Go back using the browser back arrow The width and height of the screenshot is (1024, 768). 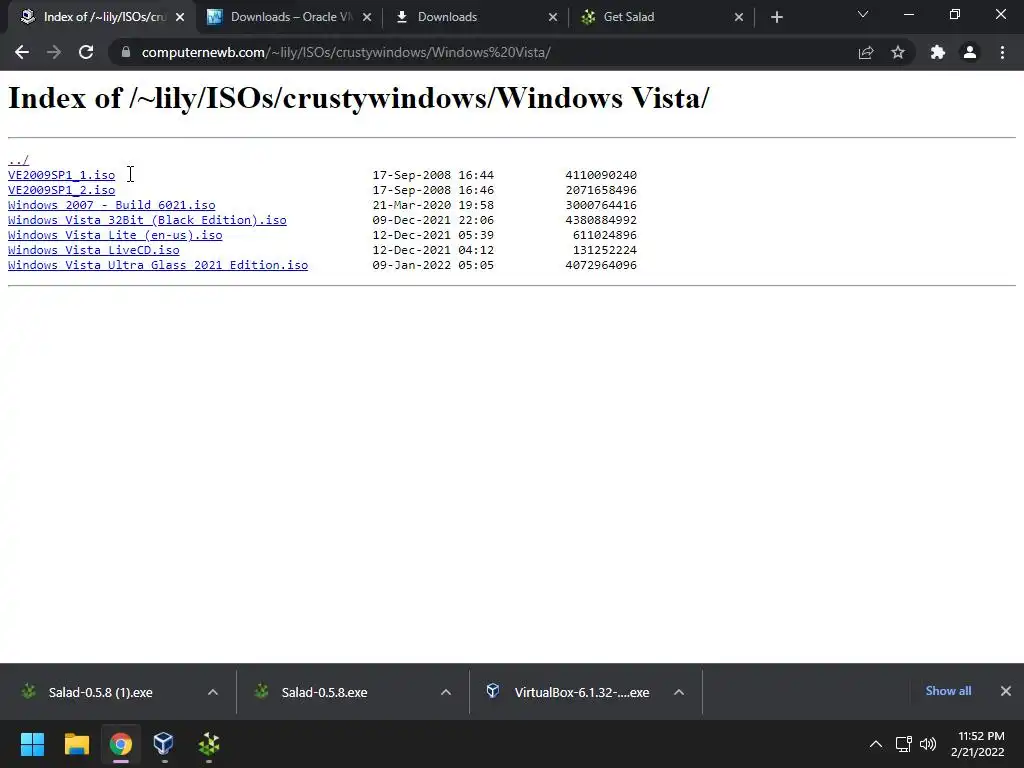coord(22,52)
